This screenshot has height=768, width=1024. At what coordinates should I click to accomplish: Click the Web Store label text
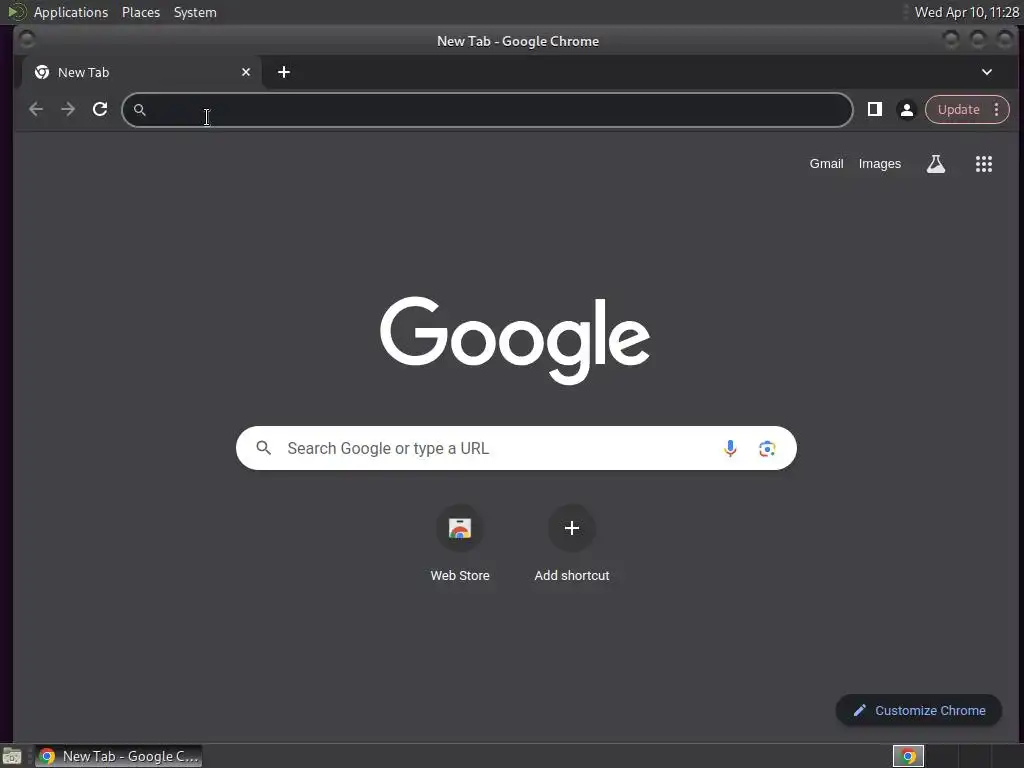click(x=460, y=575)
